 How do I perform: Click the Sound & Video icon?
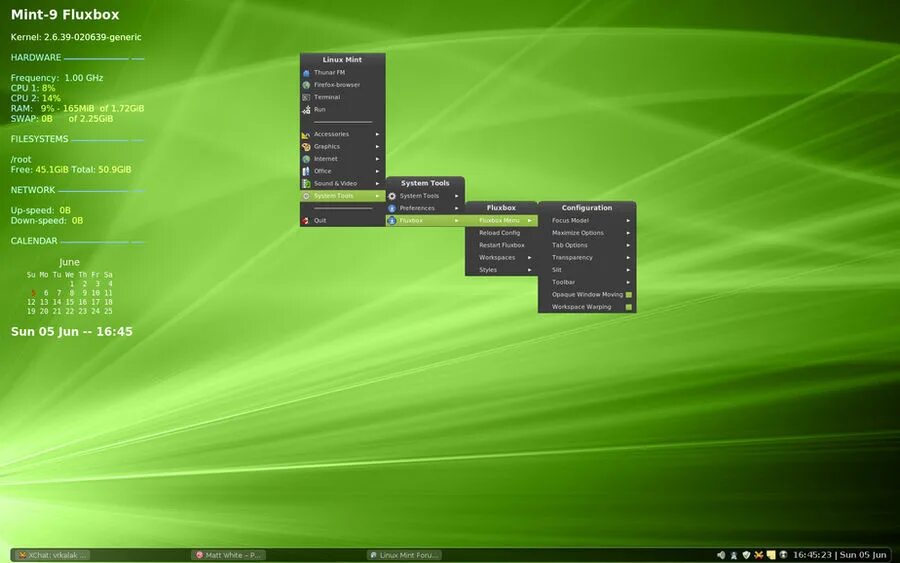tap(306, 184)
